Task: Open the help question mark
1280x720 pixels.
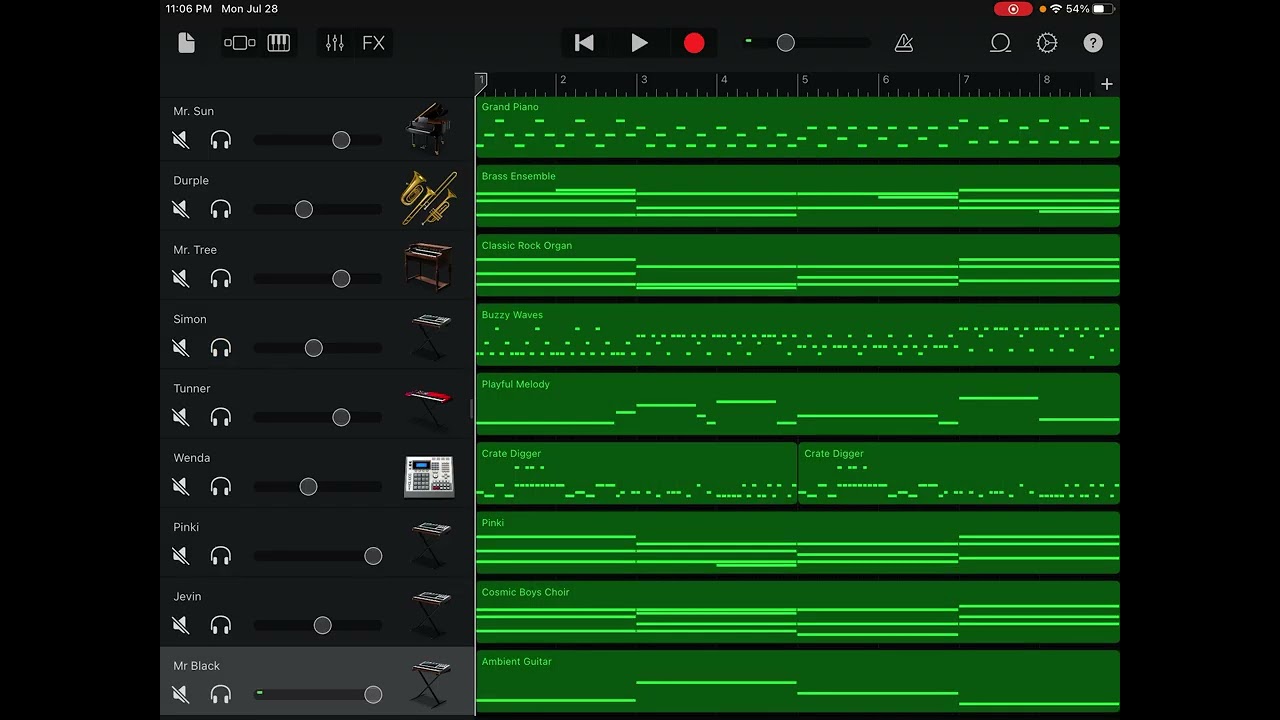Action: [1093, 43]
